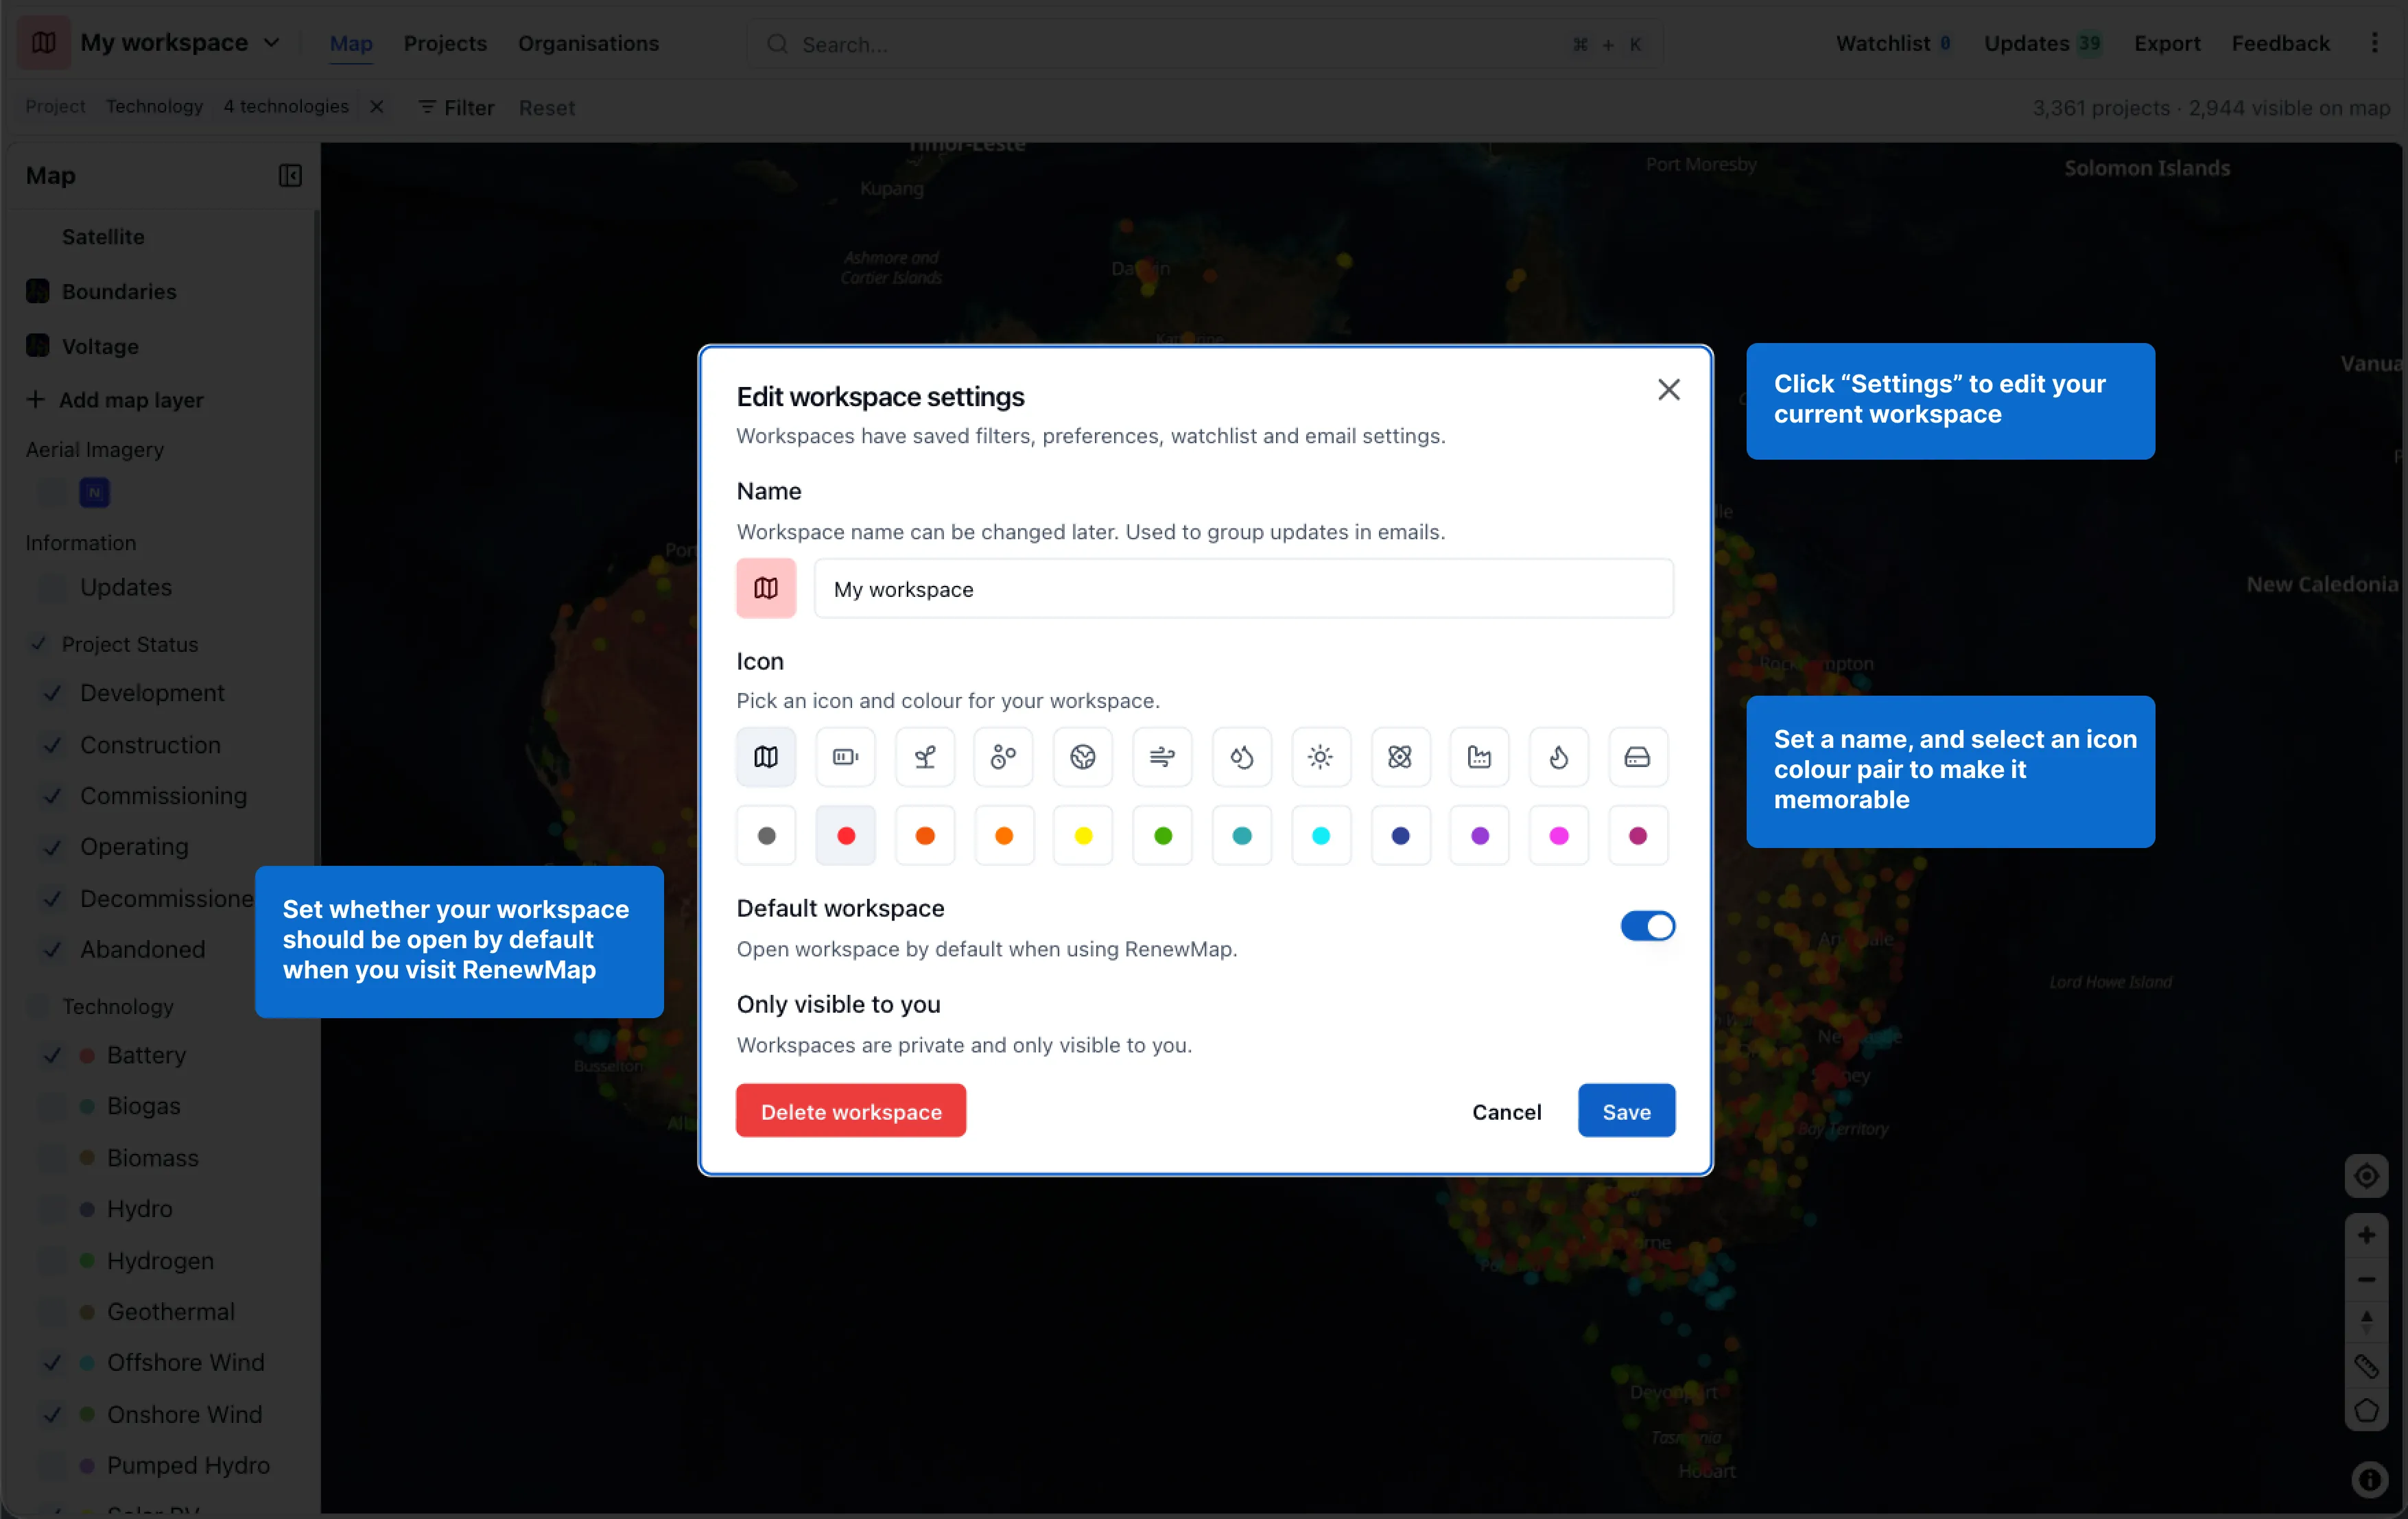The width and height of the screenshot is (2408, 1519).
Task: Open the My workspace dropdown
Action: (180, 43)
